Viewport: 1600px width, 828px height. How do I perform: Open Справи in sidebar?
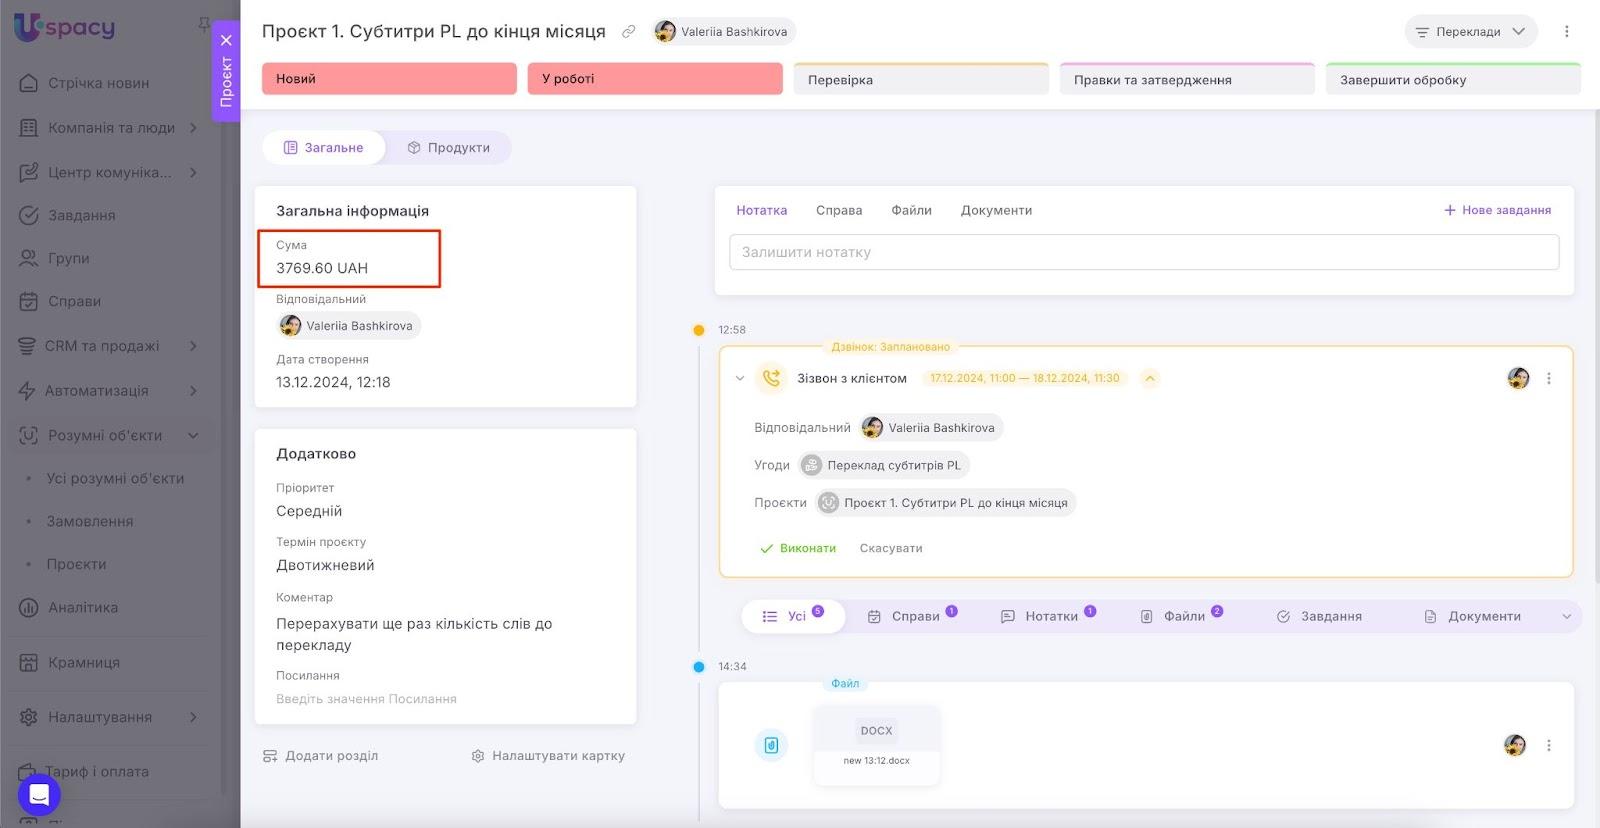pos(74,301)
